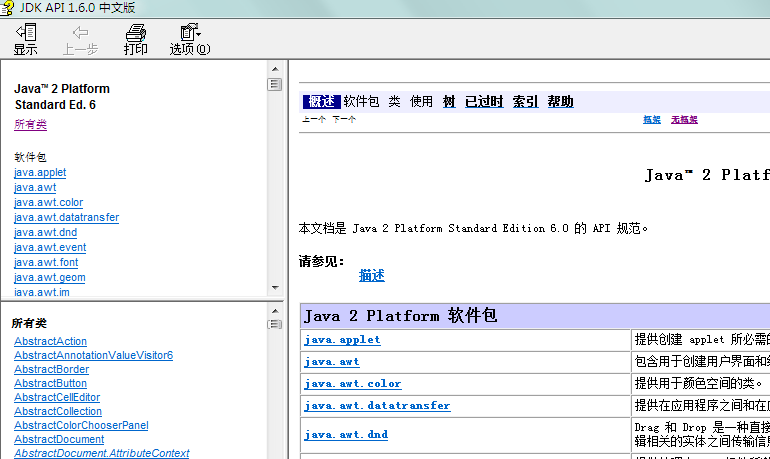Open java.awt.color in the packages table
This screenshot has width=770, height=459.
coord(353,384)
